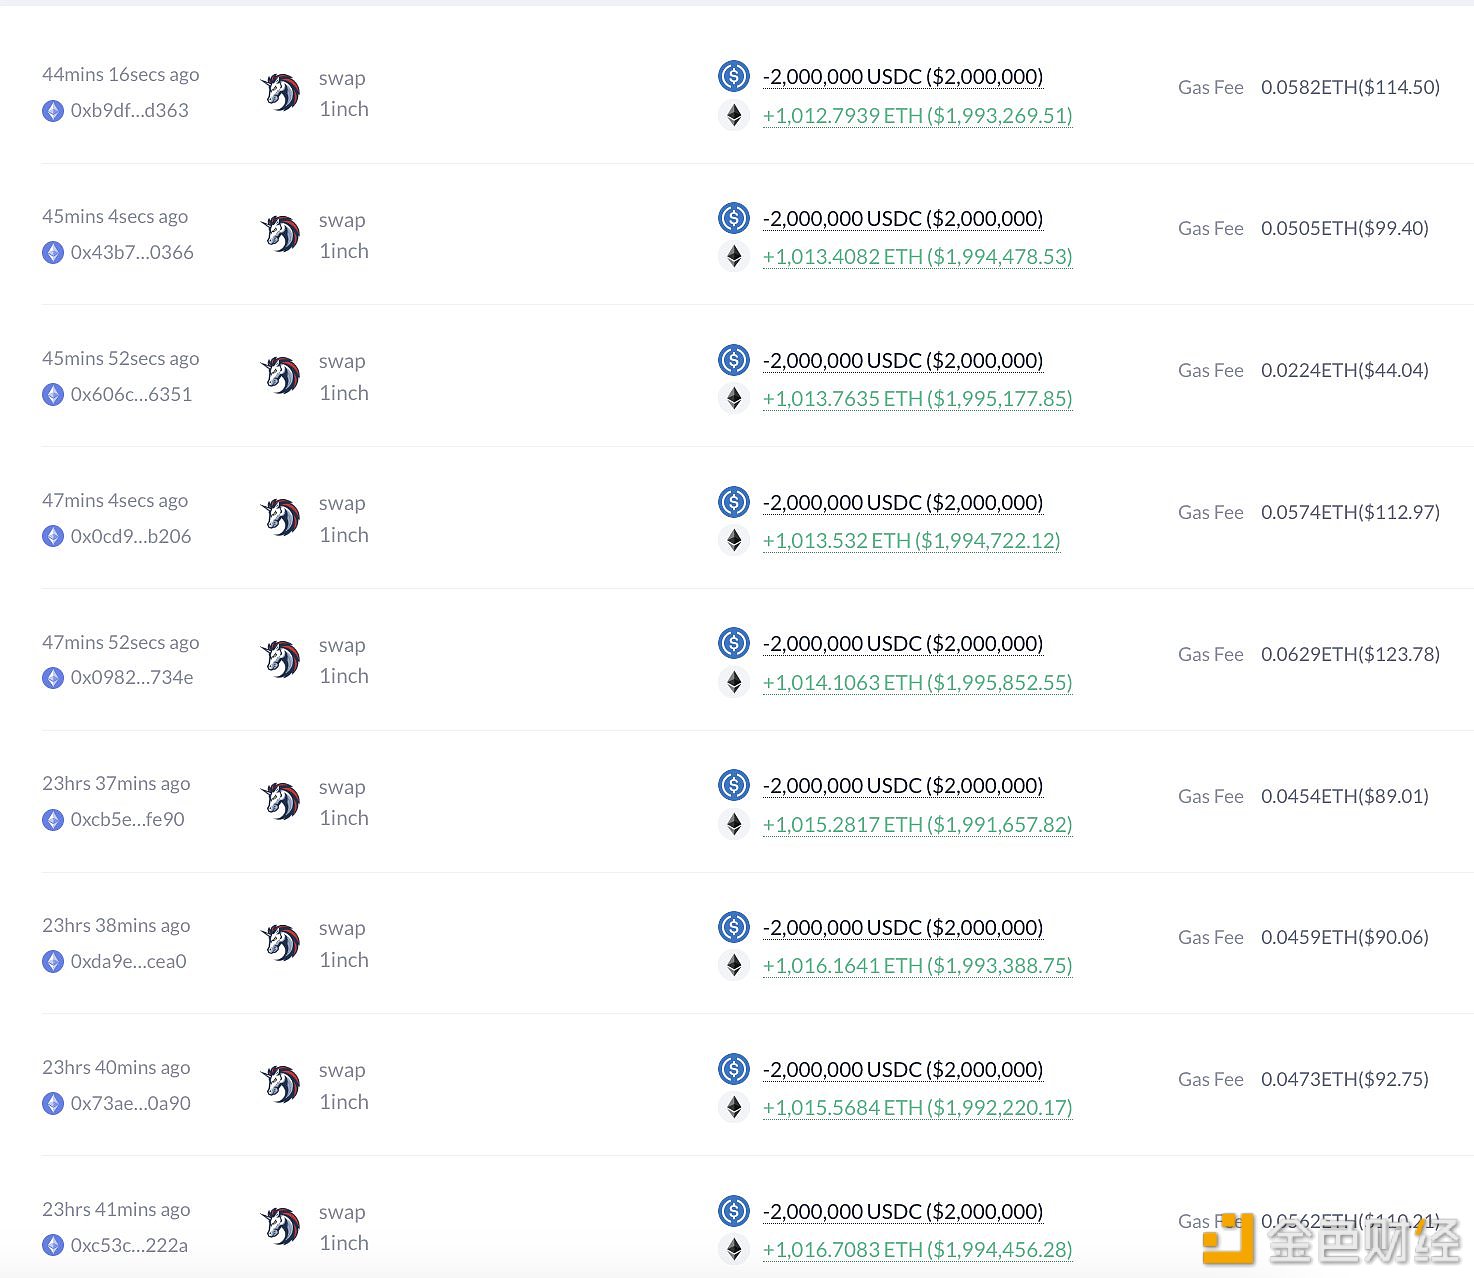Select the Ethereum chain icon next to 0xc53c...222a
The image size is (1474, 1278).
pyautogui.click(x=53, y=1246)
